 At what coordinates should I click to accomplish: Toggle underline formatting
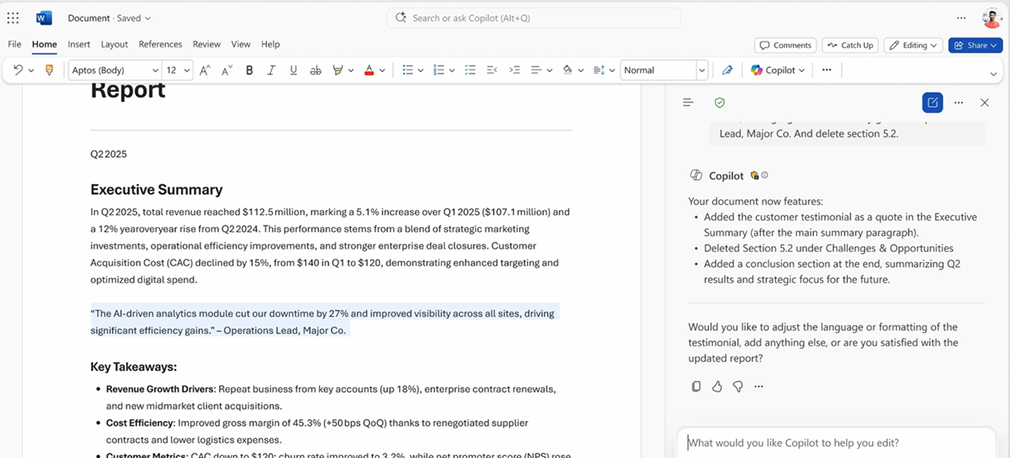click(293, 70)
